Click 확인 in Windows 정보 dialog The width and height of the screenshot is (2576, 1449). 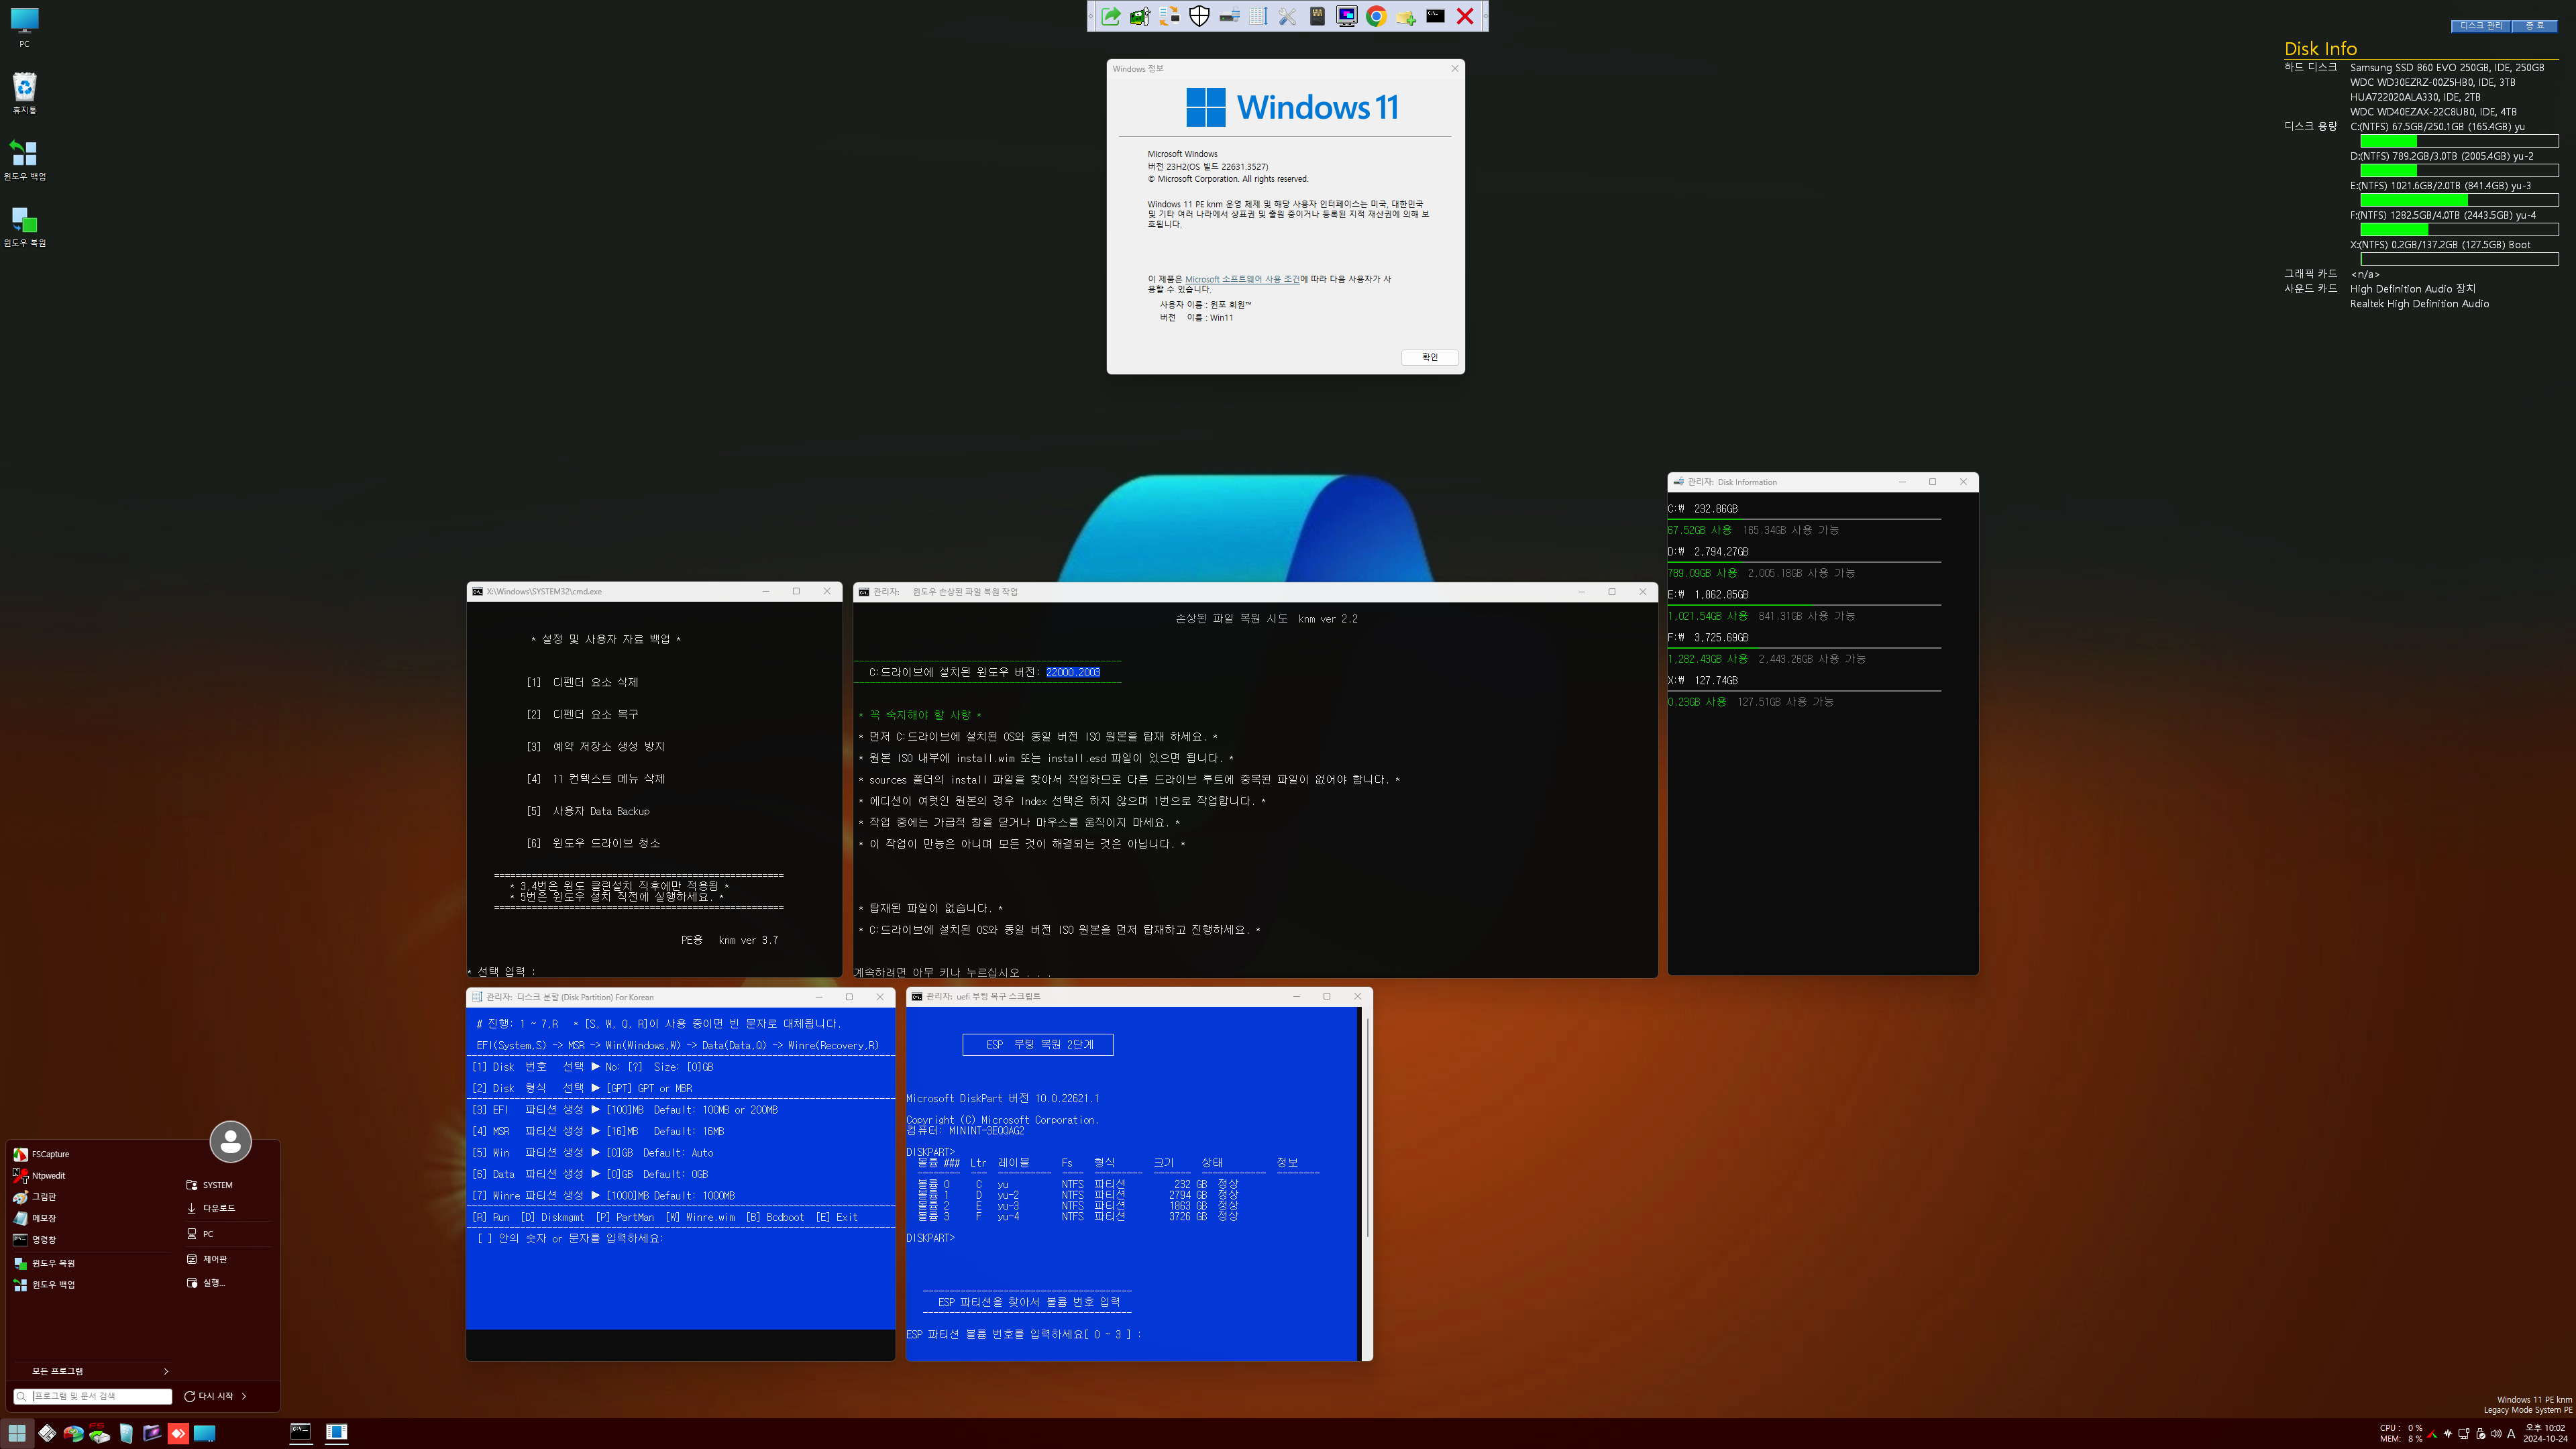pos(1429,357)
